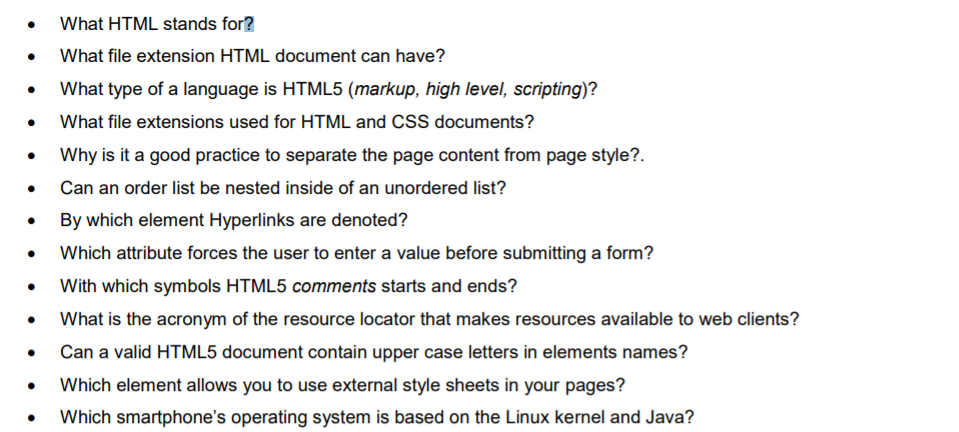The image size is (959, 432).
Task: Click 'What type of a language is HTML5'
Action: coord(201,89)
